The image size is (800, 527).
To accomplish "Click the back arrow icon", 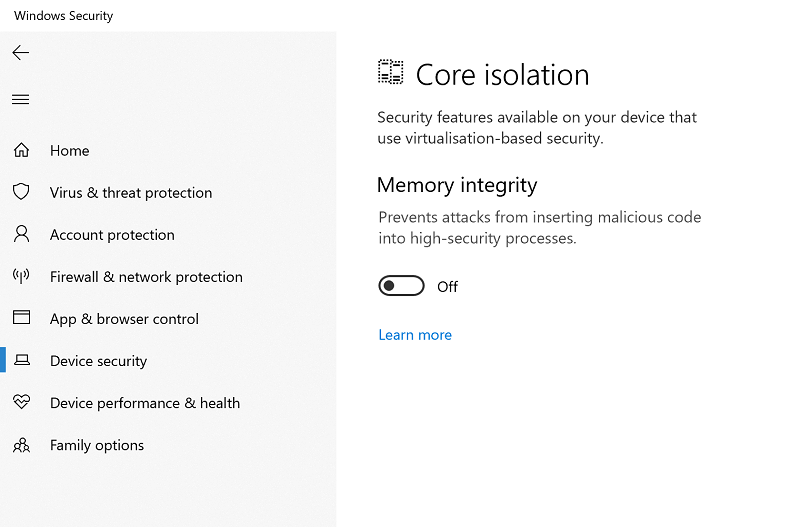I will click(20, 53).
